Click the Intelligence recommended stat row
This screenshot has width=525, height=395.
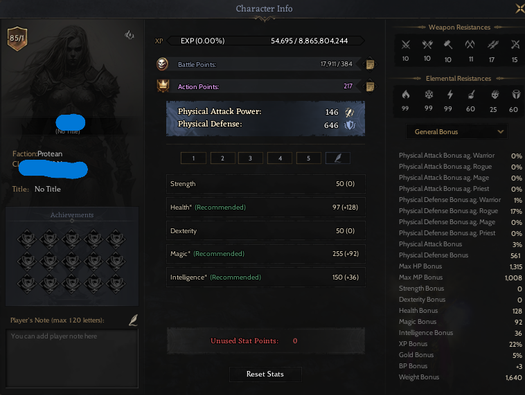pos(266,277)
